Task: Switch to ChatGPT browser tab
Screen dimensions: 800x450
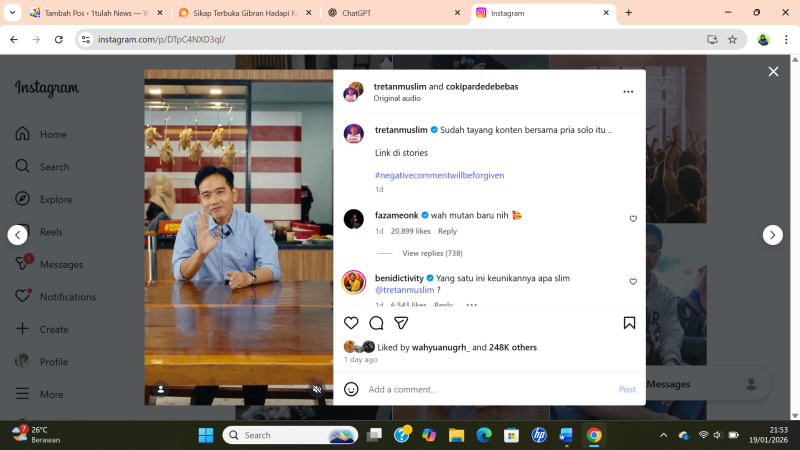Action: point(393,13)
